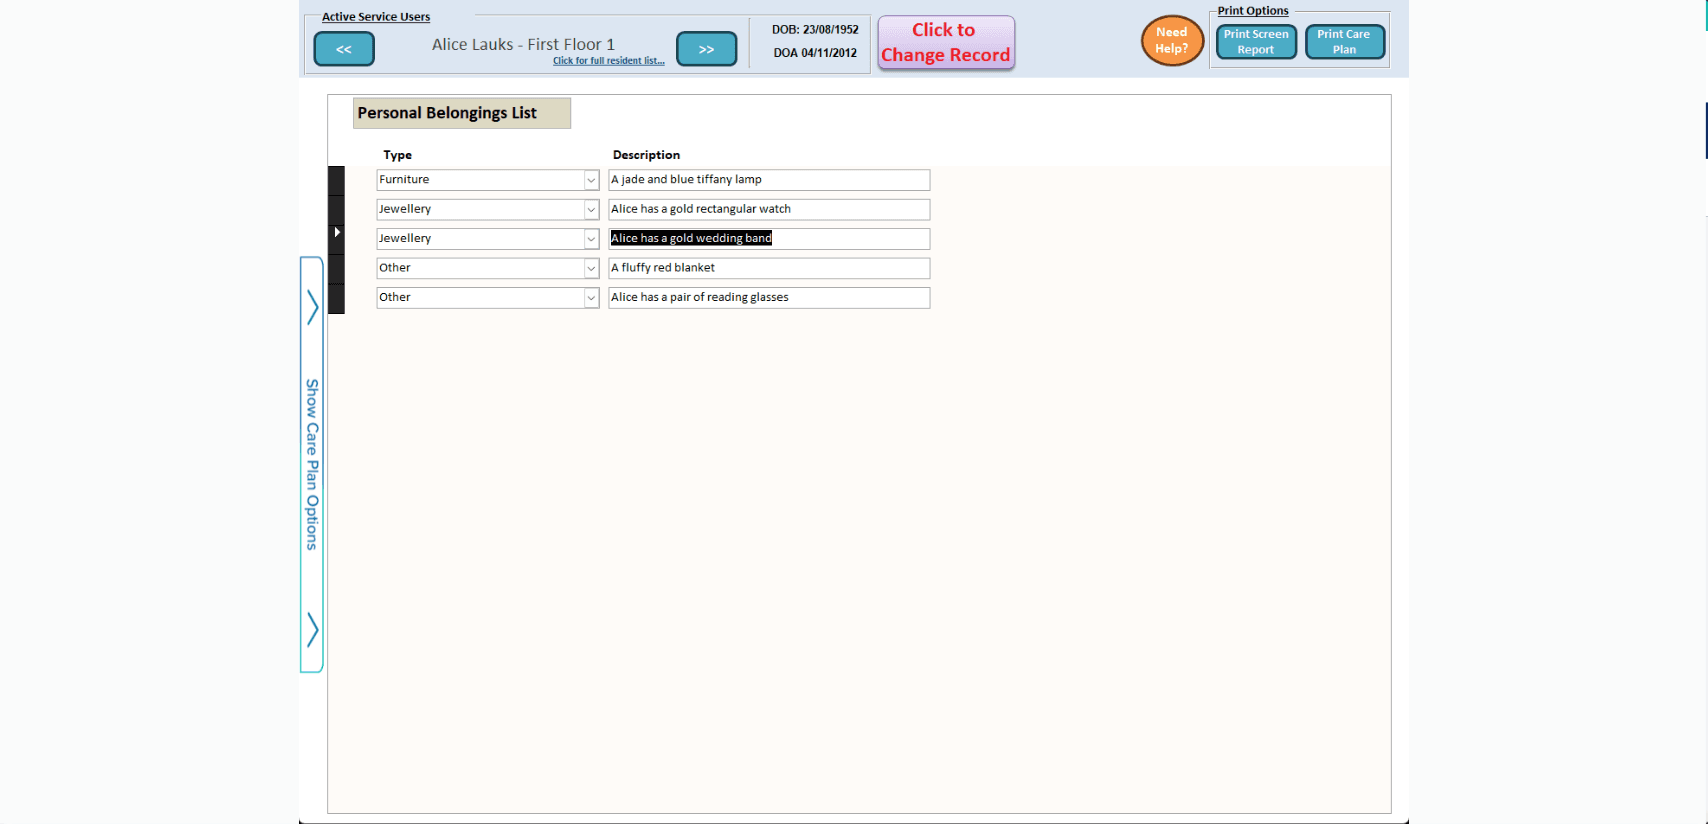The image size is (1708, 824).
Task: Print the Care Plan
Action: coord(1344,42)
